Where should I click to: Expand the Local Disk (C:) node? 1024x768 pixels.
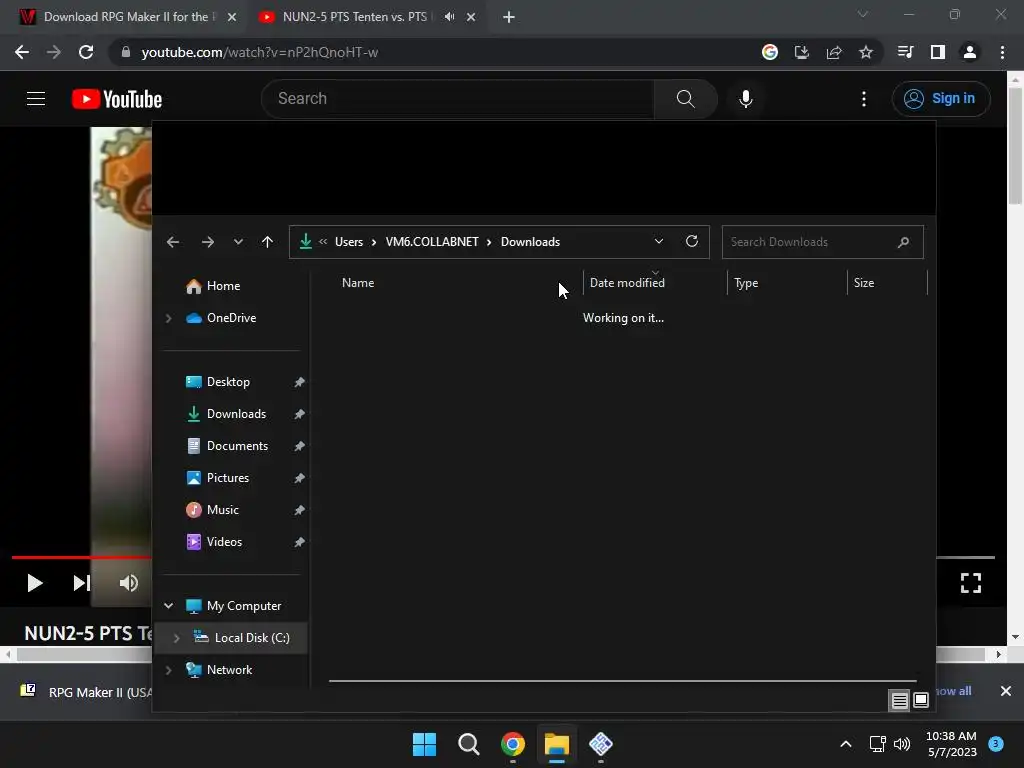point(176,638)
